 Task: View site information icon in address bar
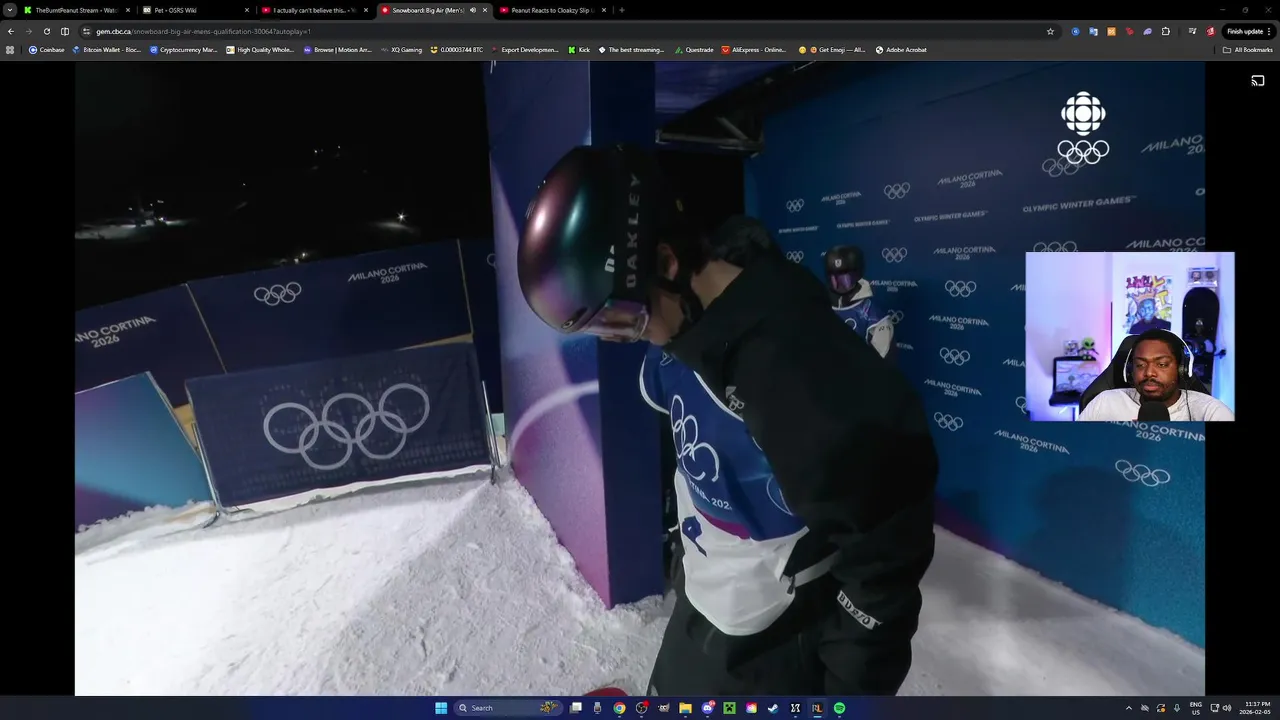[x=89, y=31]
